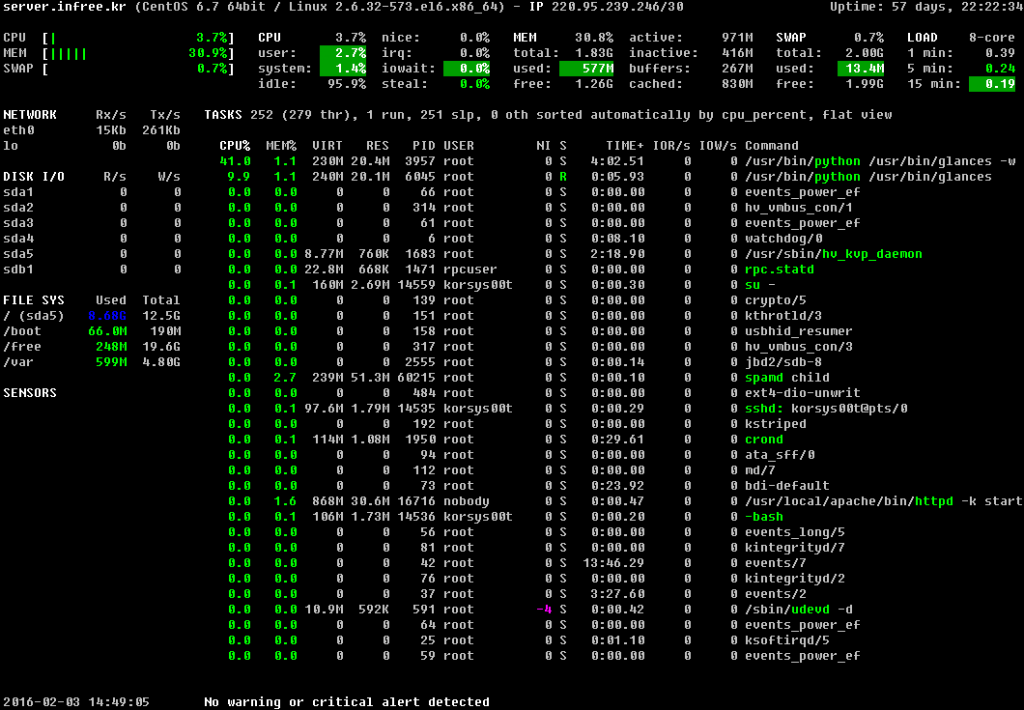The width and height of the screenshot is (1024, 710).
Task: Click the / (sda5) filesystem used 8.68G
Action: [107, 316]
